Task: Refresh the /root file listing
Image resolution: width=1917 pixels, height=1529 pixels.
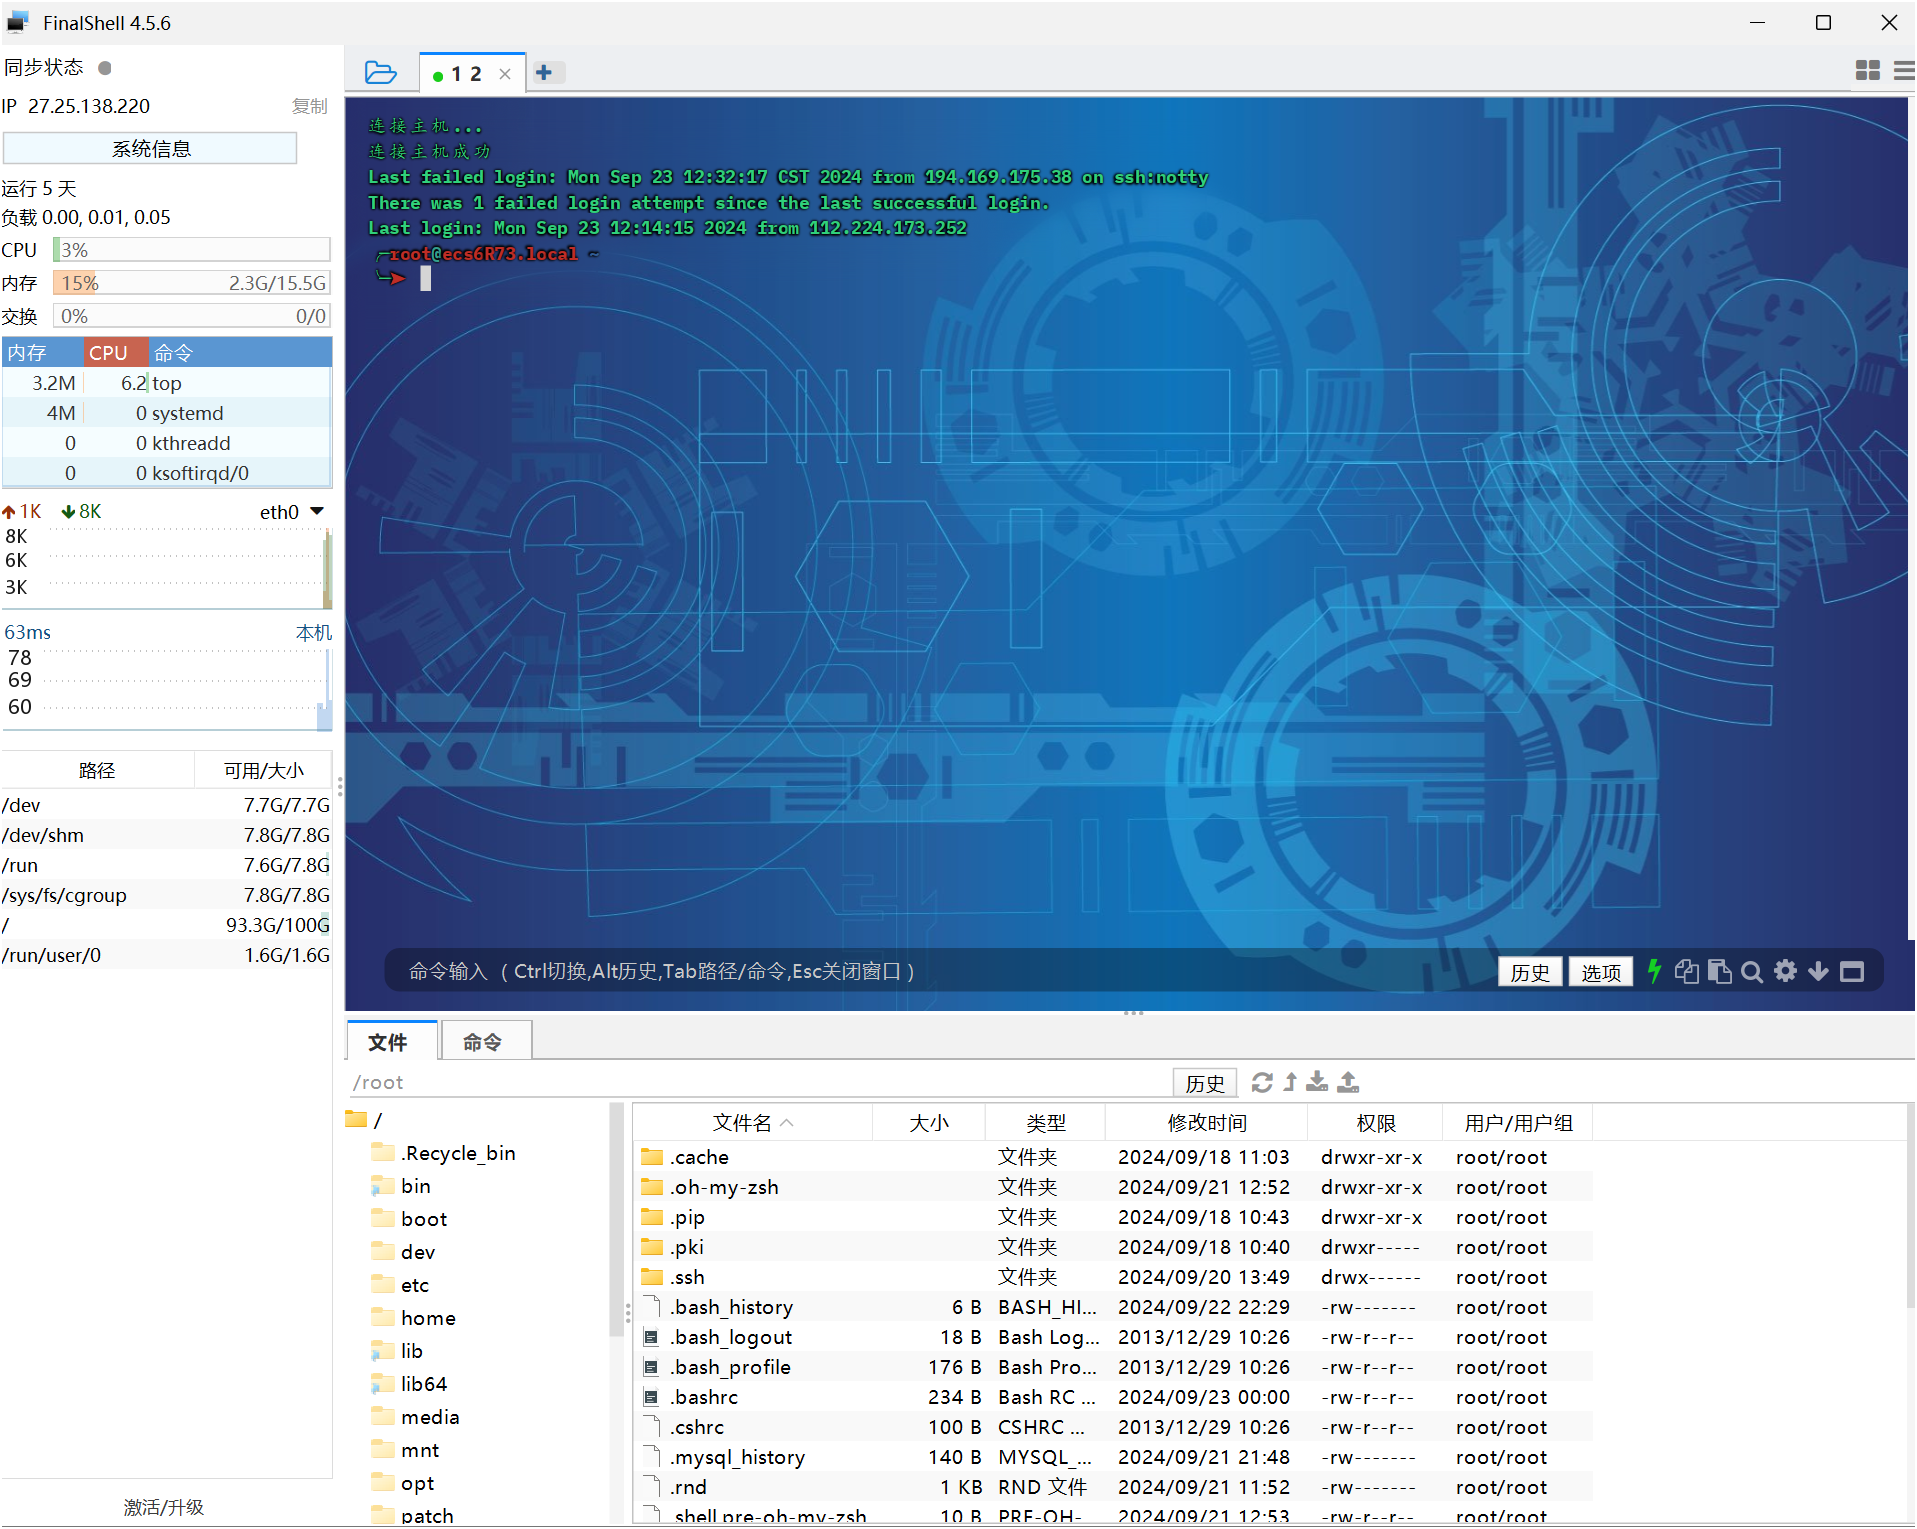Action: (x=1262, y=1082)
